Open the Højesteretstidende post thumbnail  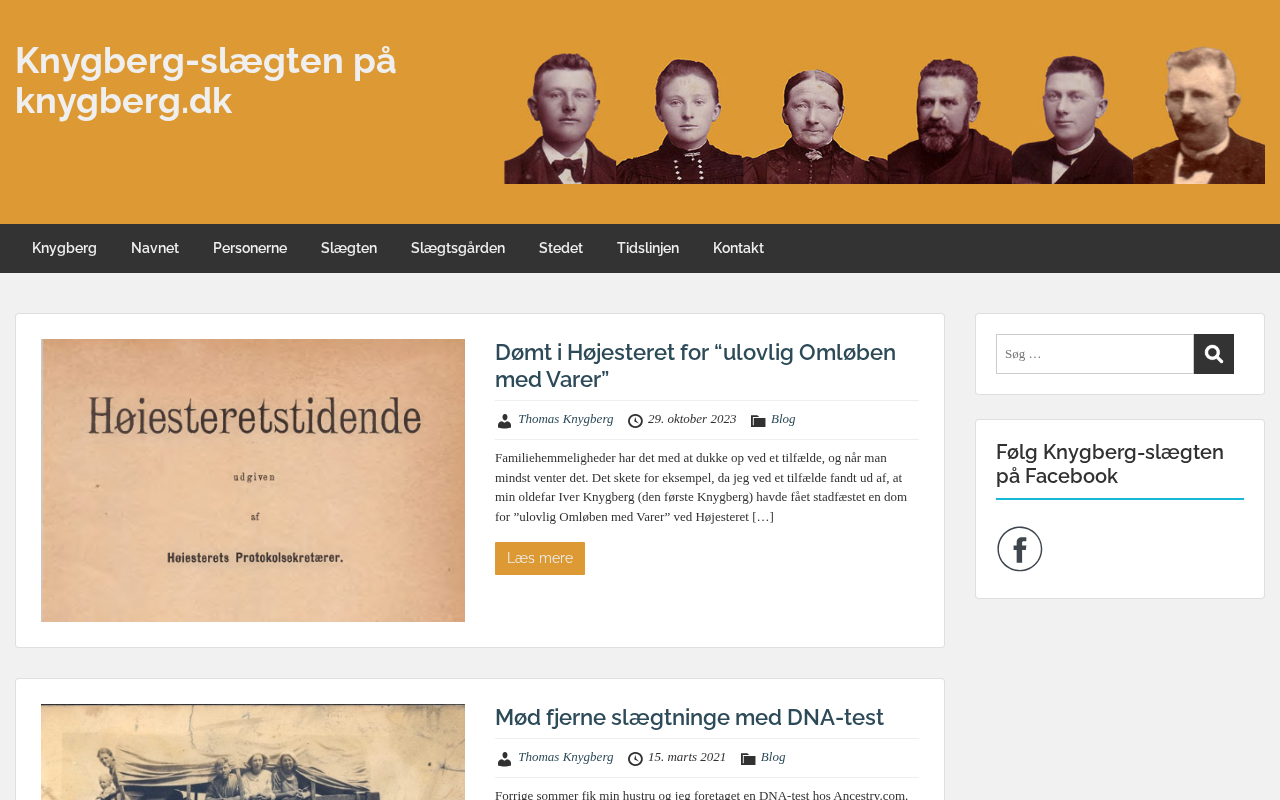tap(253, 480)
